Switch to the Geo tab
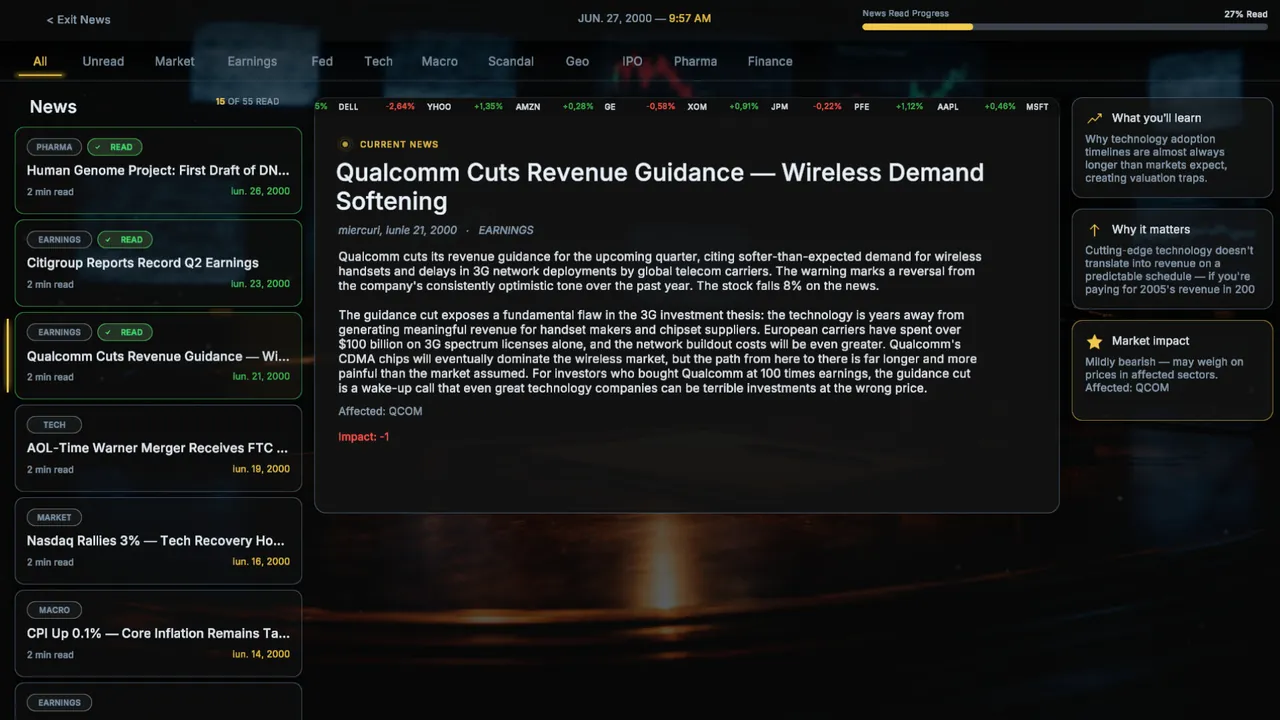Image resolution: width=1280 pixels, height=720 pixels. coord(577,61)
